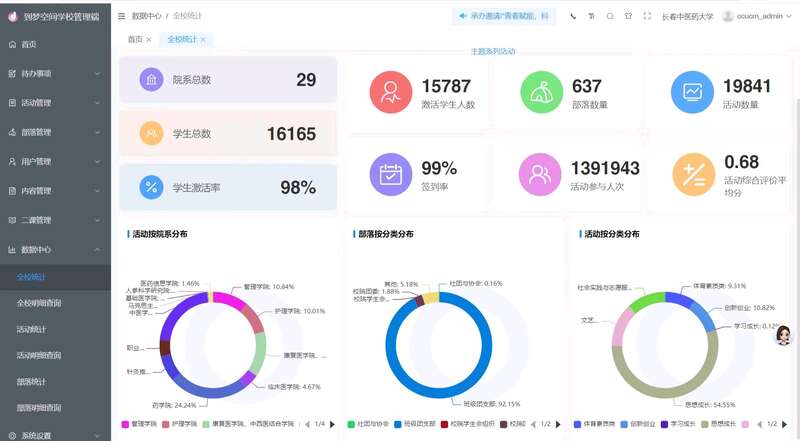
Task: Switch to the 首页 tab
Action: [134, 39]
